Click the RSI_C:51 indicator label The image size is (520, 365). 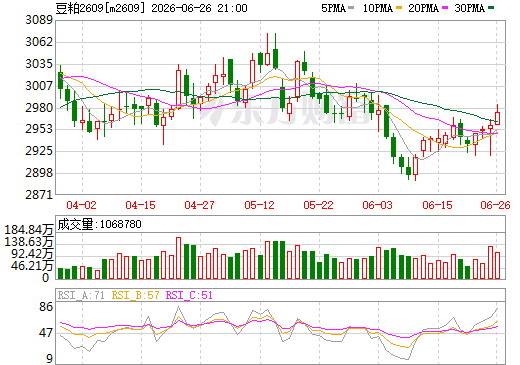point(189,295)
